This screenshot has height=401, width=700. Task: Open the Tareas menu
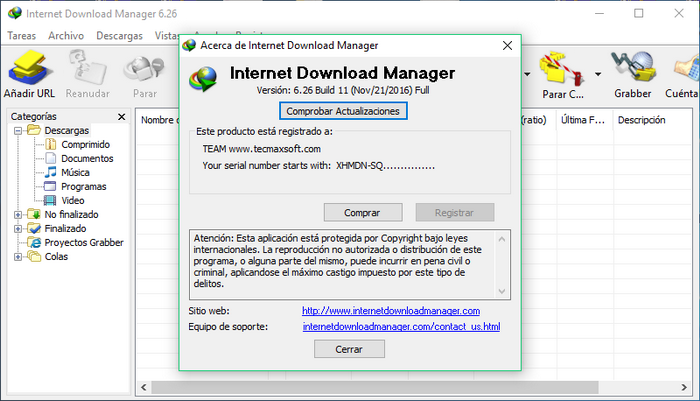[x=21, y=36]
